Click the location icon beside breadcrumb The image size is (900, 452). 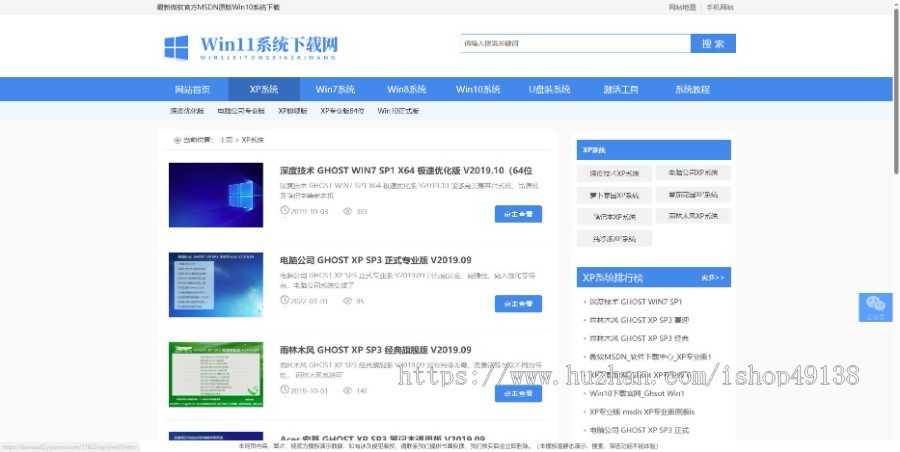177,140
